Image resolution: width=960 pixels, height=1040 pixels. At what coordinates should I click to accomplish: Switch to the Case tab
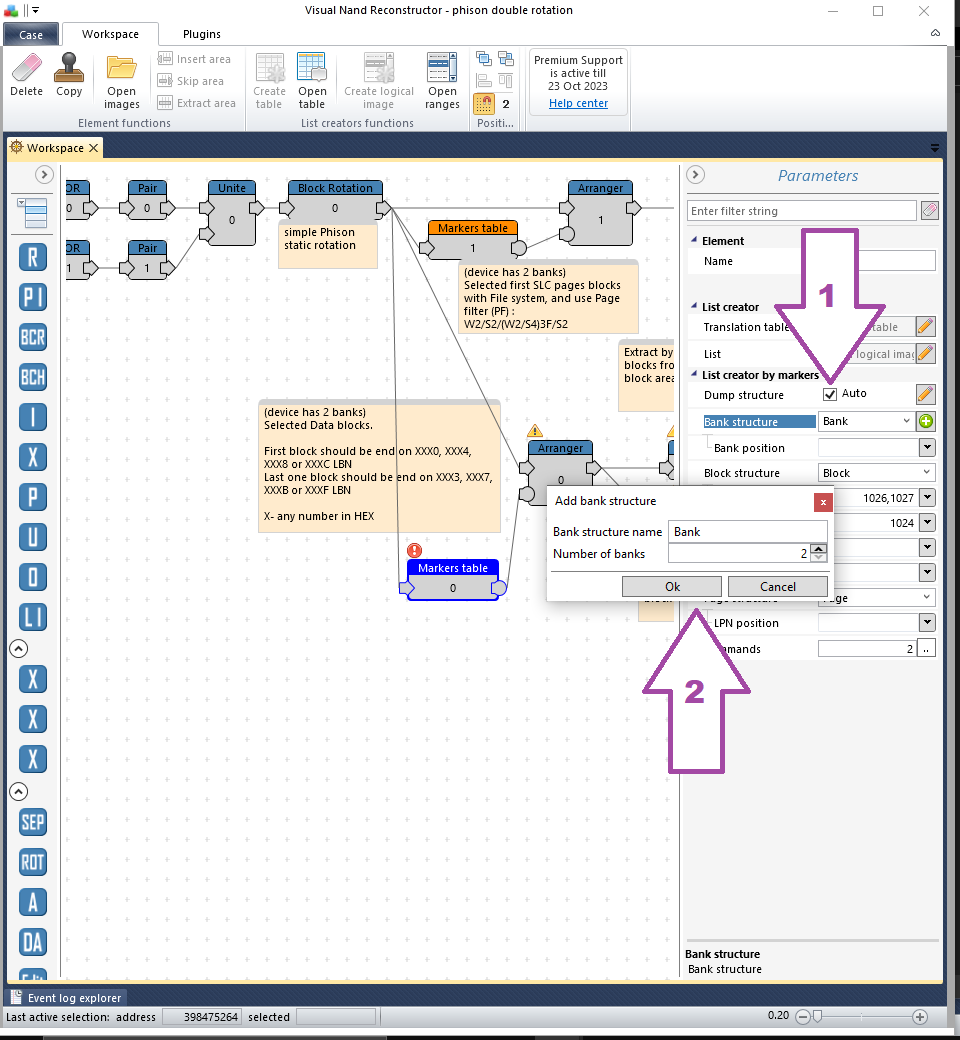(x=31, y=34)
